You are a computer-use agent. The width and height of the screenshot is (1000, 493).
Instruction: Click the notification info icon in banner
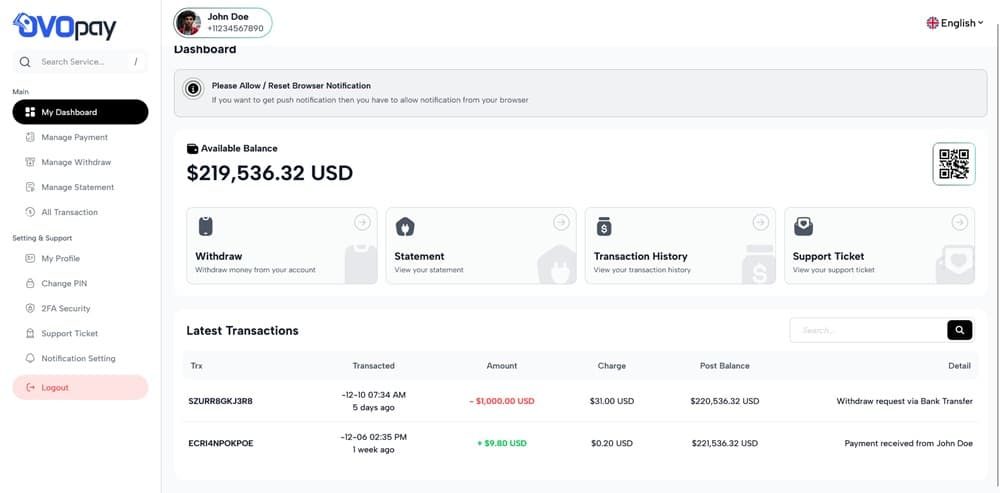click(x=193, y=89)
